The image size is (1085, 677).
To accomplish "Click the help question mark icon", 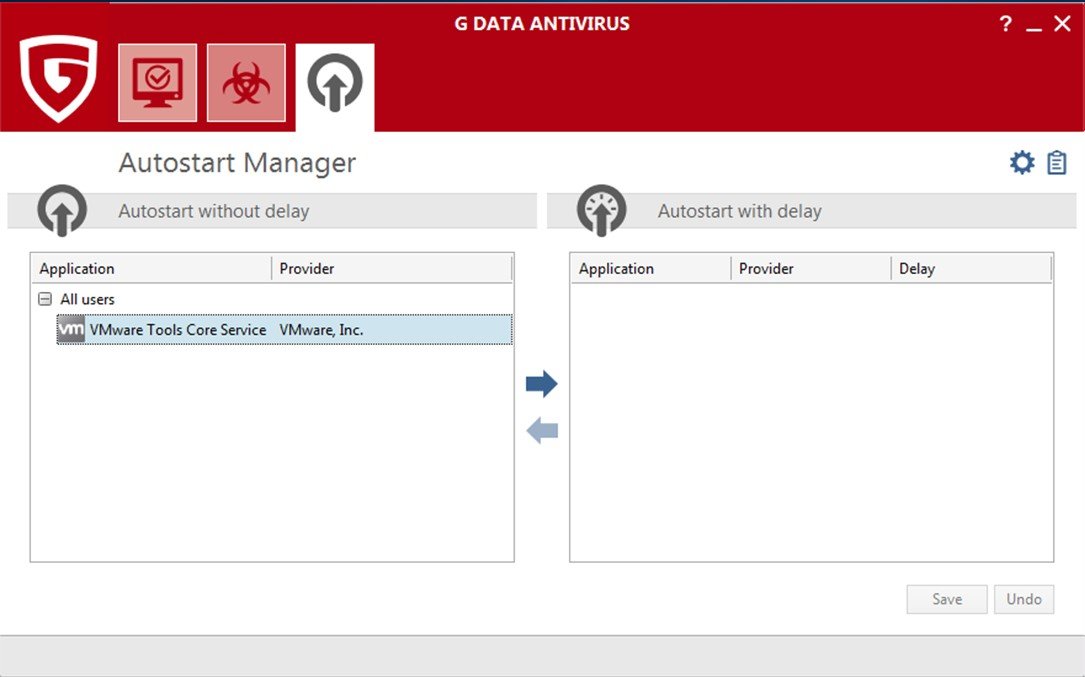I will pyautogui.click(x=1006, y=24).
